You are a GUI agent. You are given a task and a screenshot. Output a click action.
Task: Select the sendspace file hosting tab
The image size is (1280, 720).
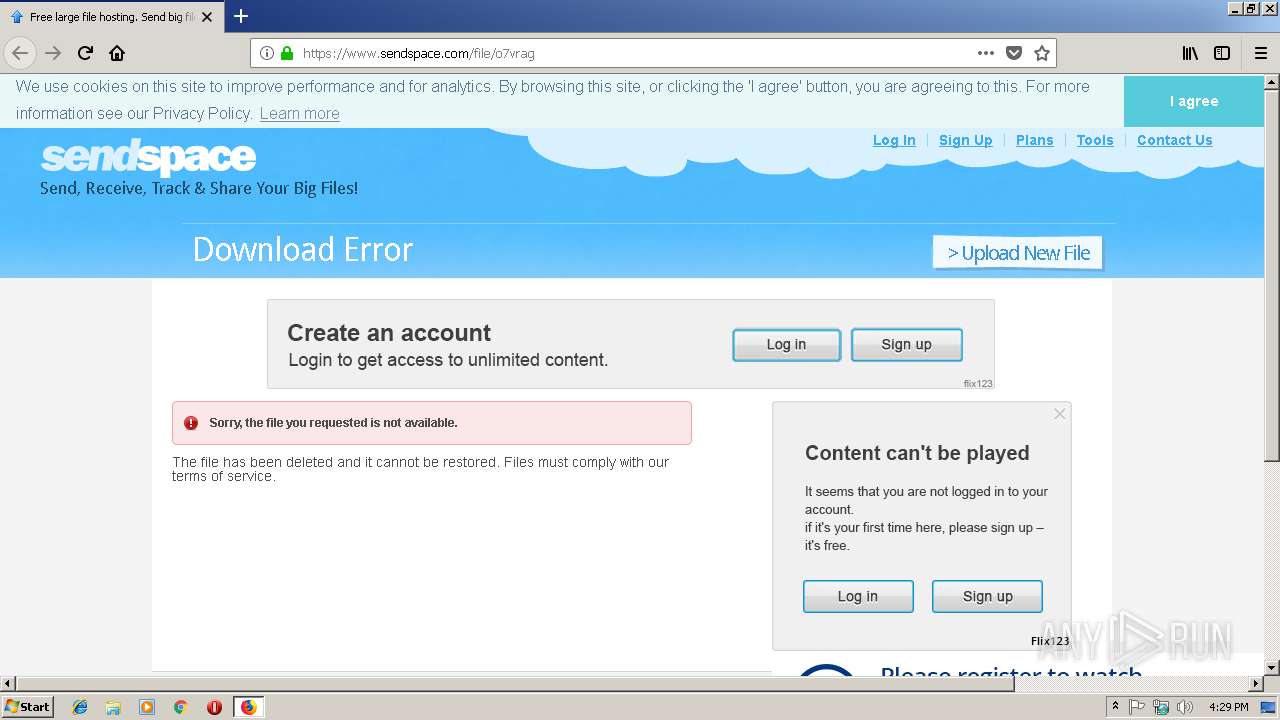(112, 17)
